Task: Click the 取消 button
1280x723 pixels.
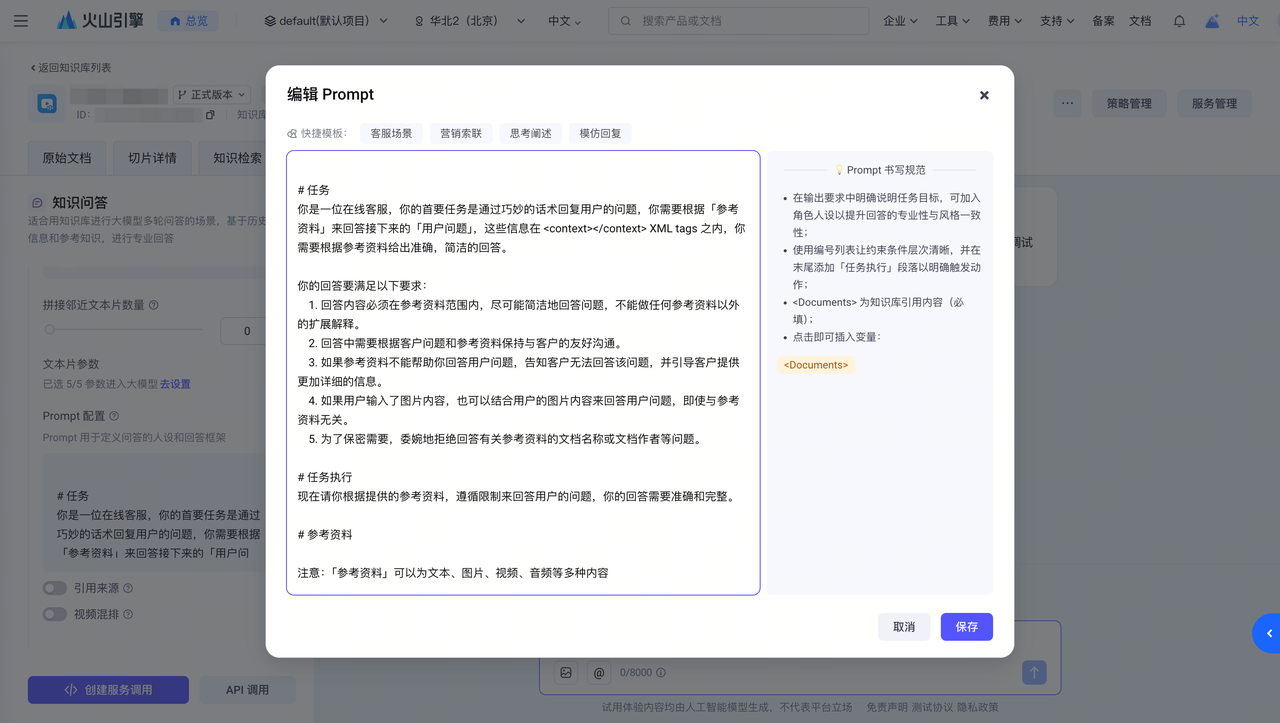Action: [x=904, y=627]
